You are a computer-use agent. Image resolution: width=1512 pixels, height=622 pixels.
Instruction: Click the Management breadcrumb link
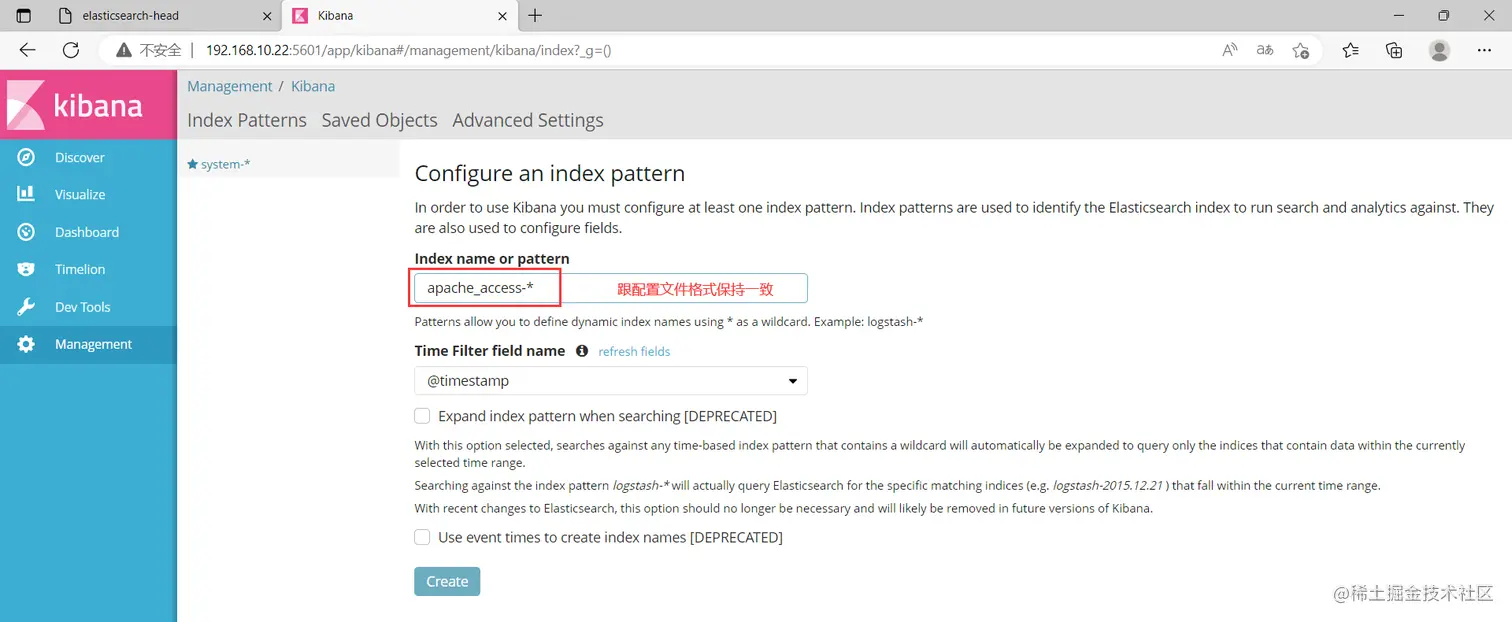click(x=230, y=86)
